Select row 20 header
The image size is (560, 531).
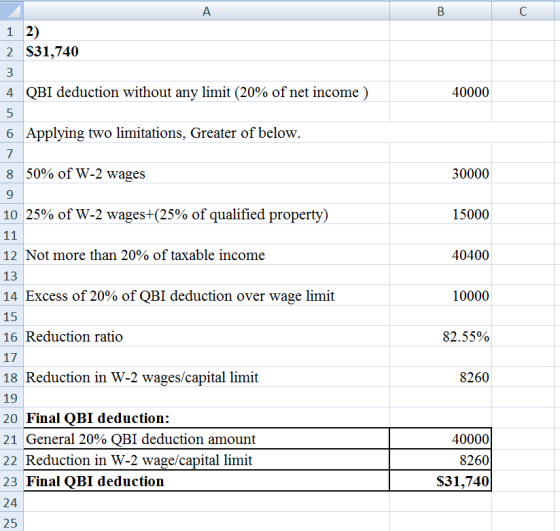[x=12, y=418]
